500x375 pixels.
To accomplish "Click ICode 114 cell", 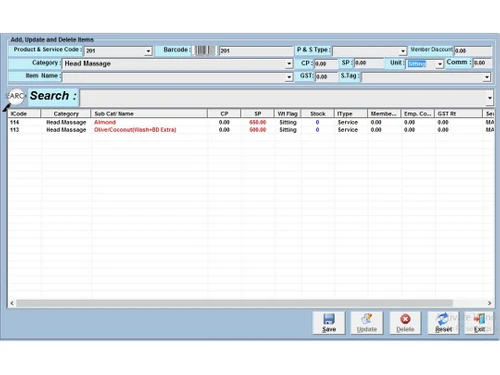I will coord(14,122).
